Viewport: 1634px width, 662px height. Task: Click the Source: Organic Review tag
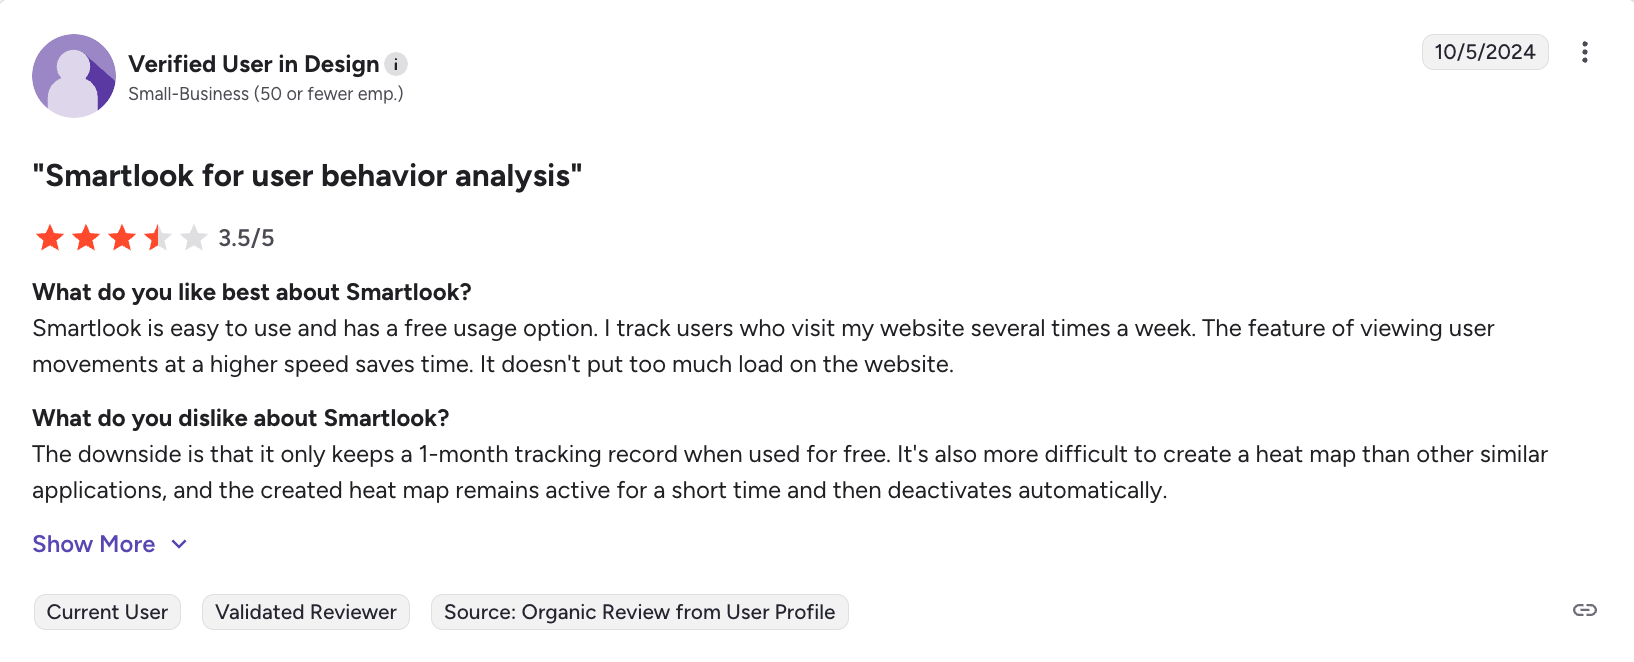(639, 612)
